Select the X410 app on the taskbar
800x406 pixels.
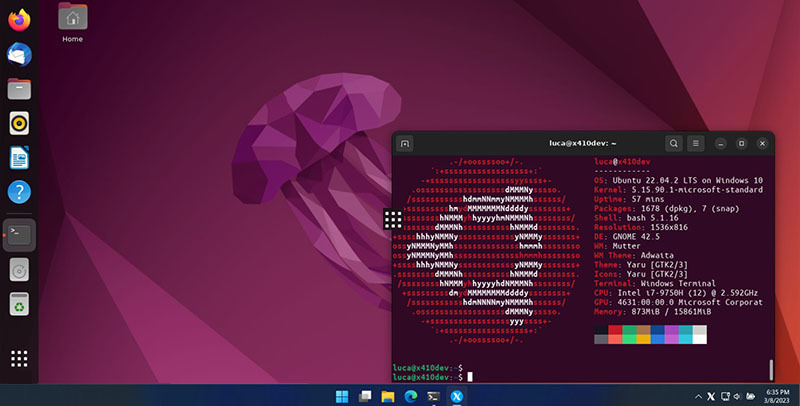click(x=457, y=396)
